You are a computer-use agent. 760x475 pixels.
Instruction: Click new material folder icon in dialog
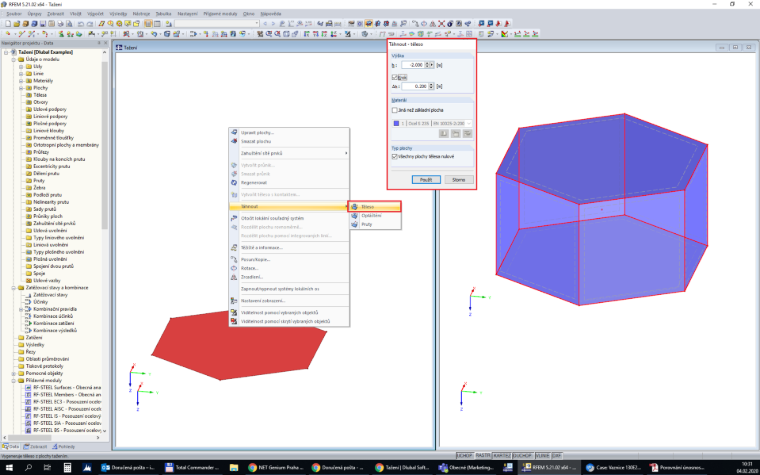(x=456, y=134)
